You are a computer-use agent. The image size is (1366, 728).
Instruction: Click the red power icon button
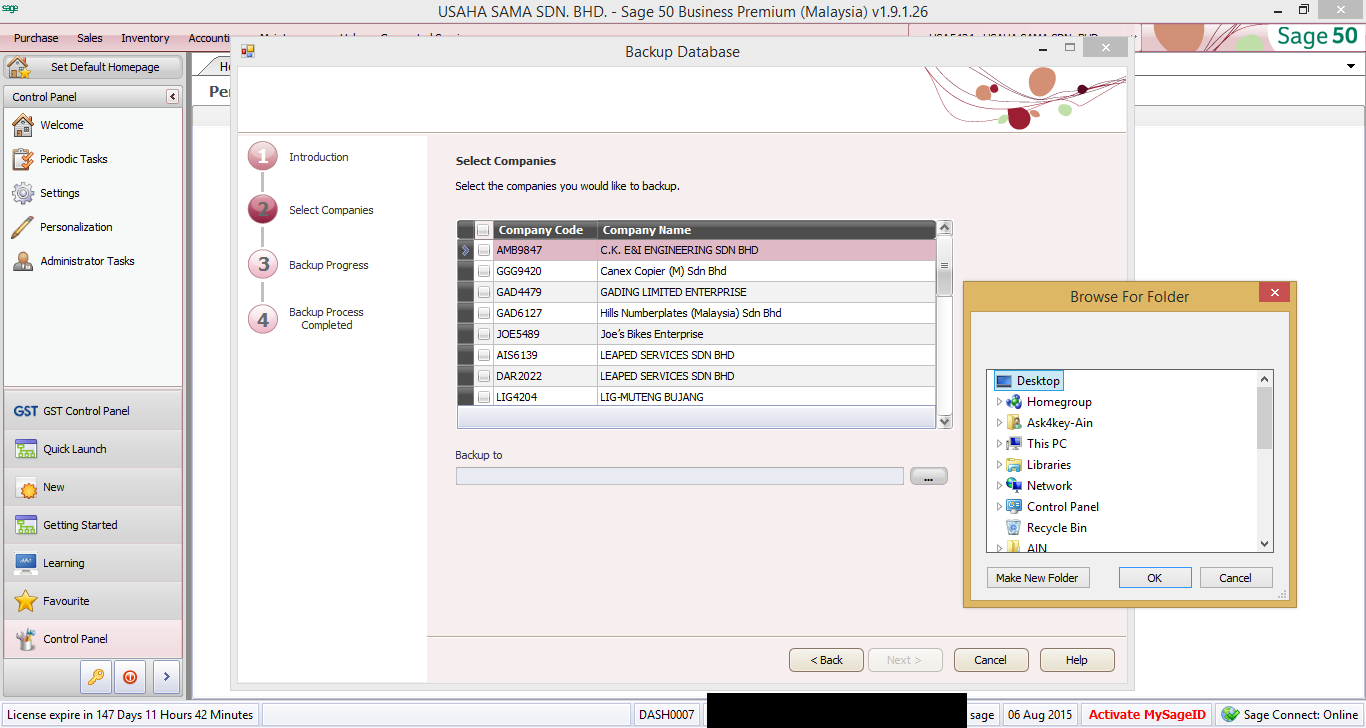point(130,677)
